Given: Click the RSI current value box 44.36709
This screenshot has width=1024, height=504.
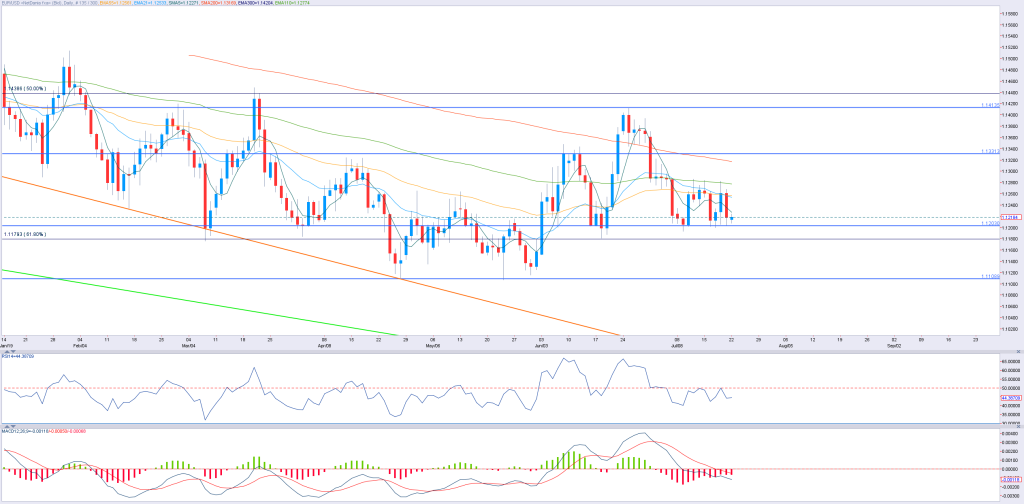Looking at the screenshot, I should [1010, 398].
